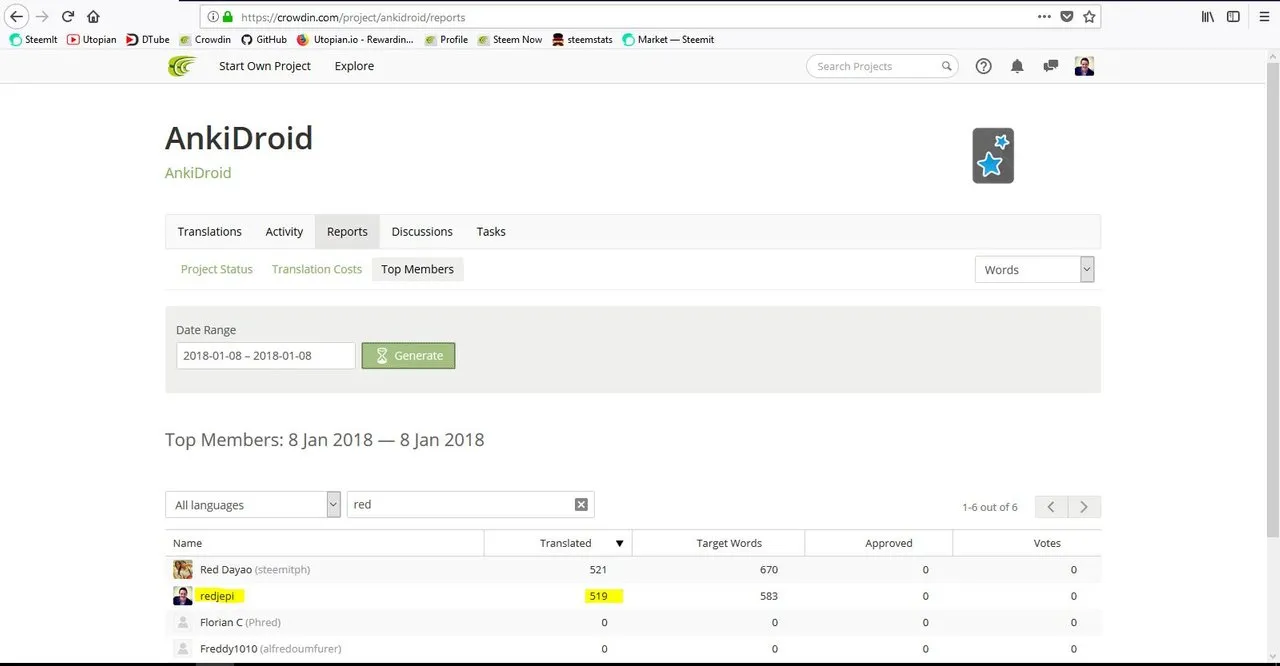1280x666 pixels.
Task: Click the browser back arrow
Action: [16, 17]
